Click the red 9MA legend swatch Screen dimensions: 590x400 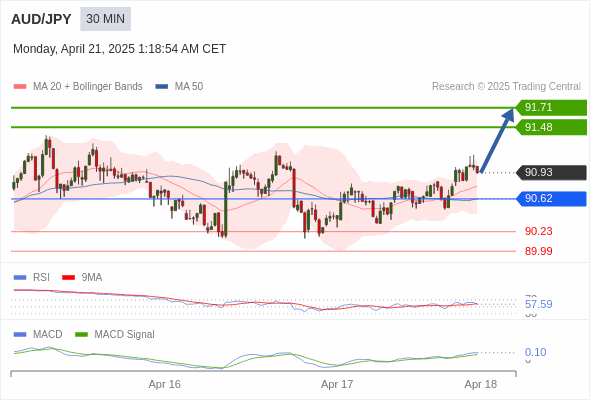(x=68, y=278)
